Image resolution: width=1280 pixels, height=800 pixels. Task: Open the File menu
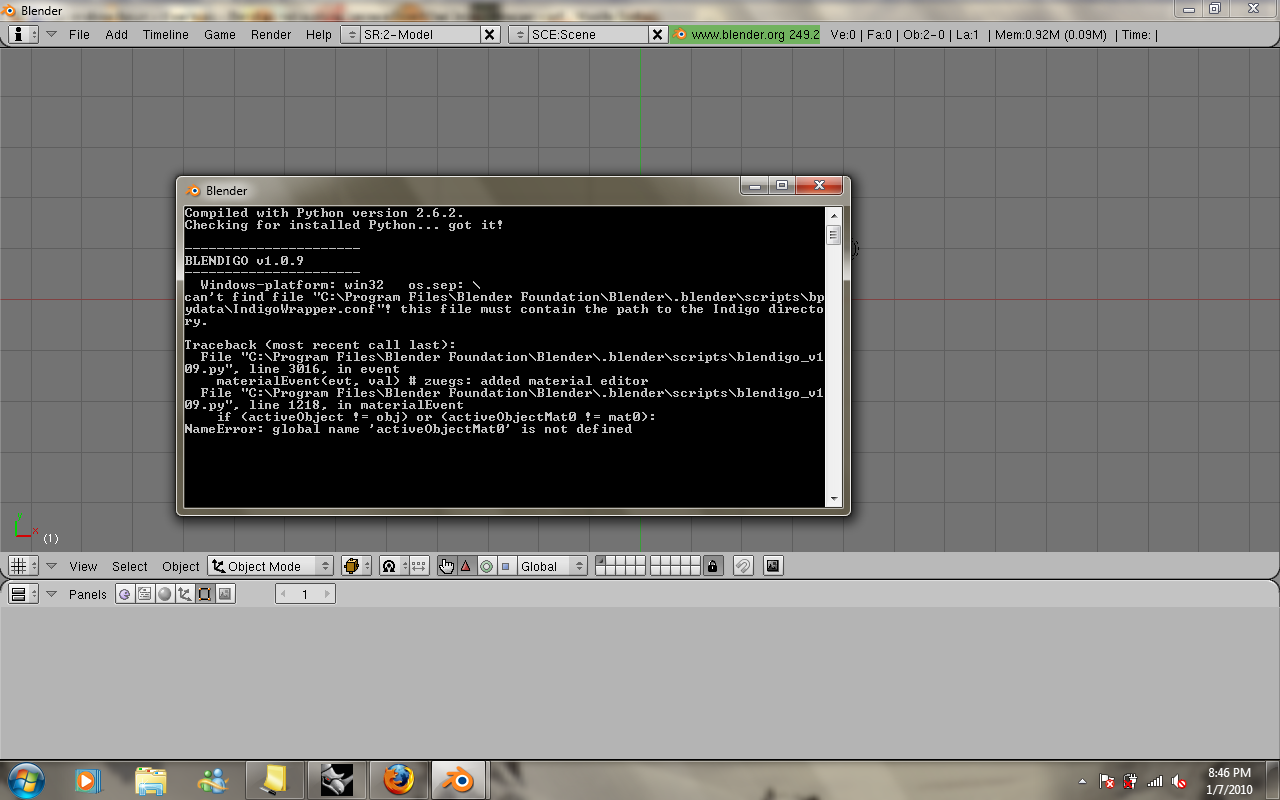tap(79, 34)
